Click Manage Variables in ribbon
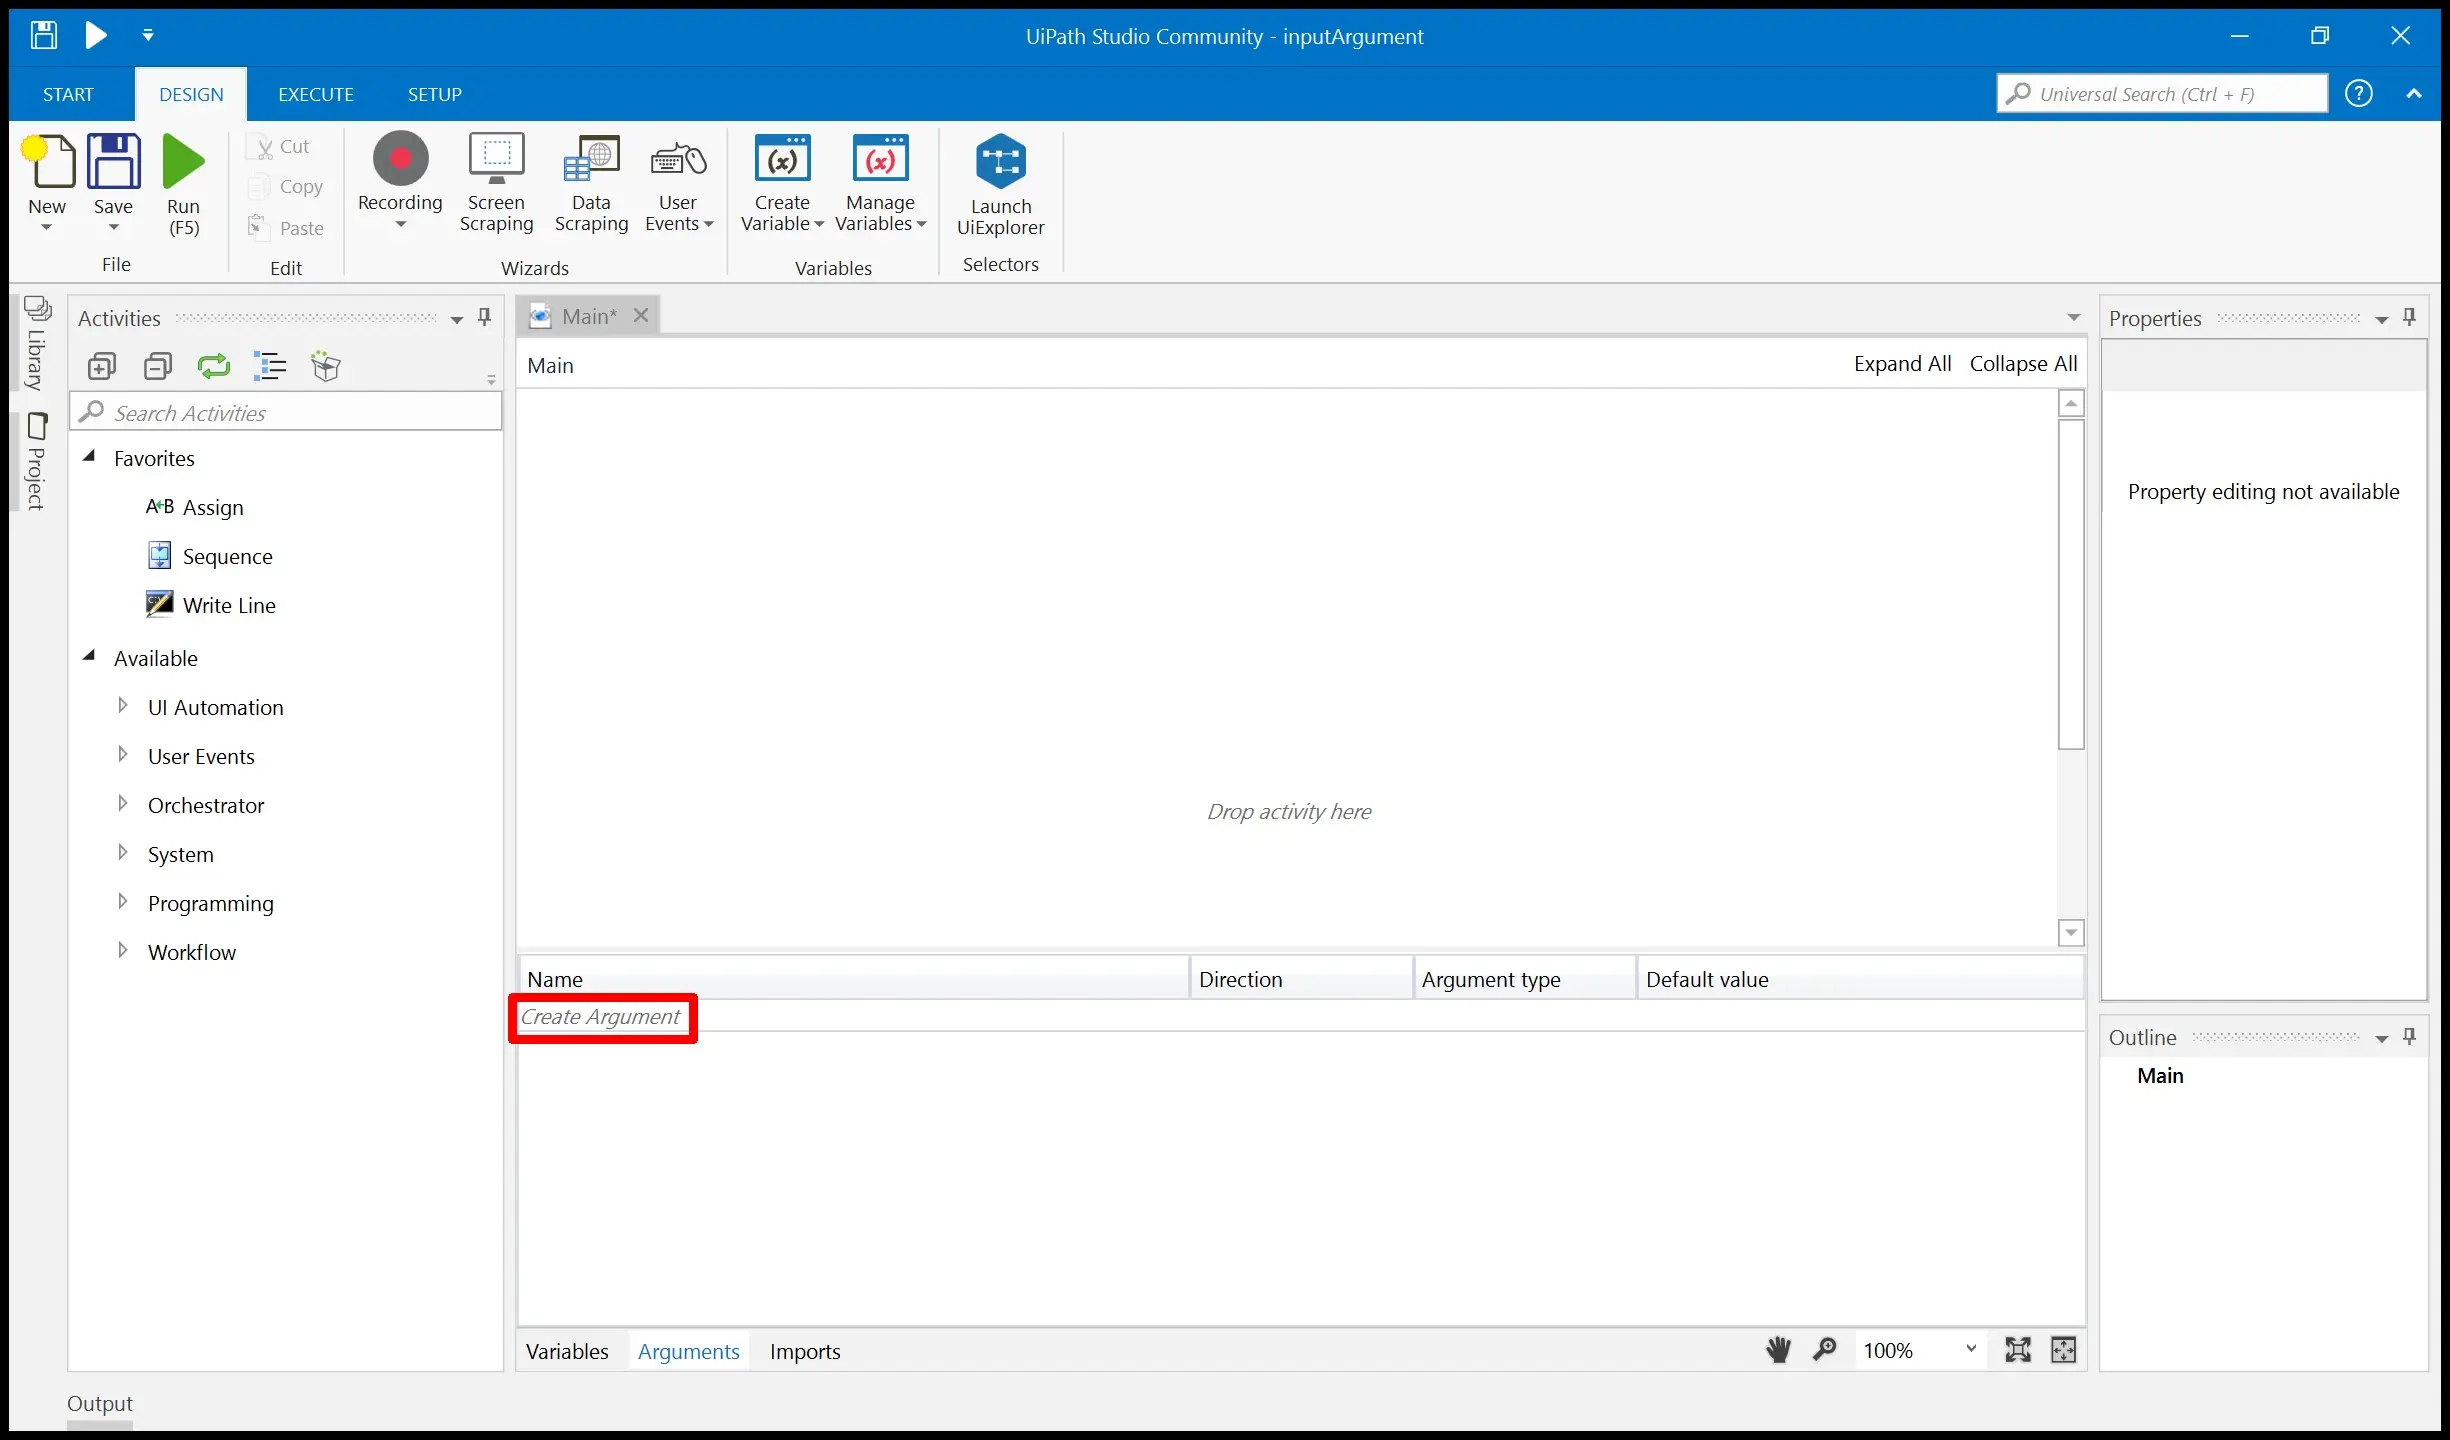 point(880,183)
